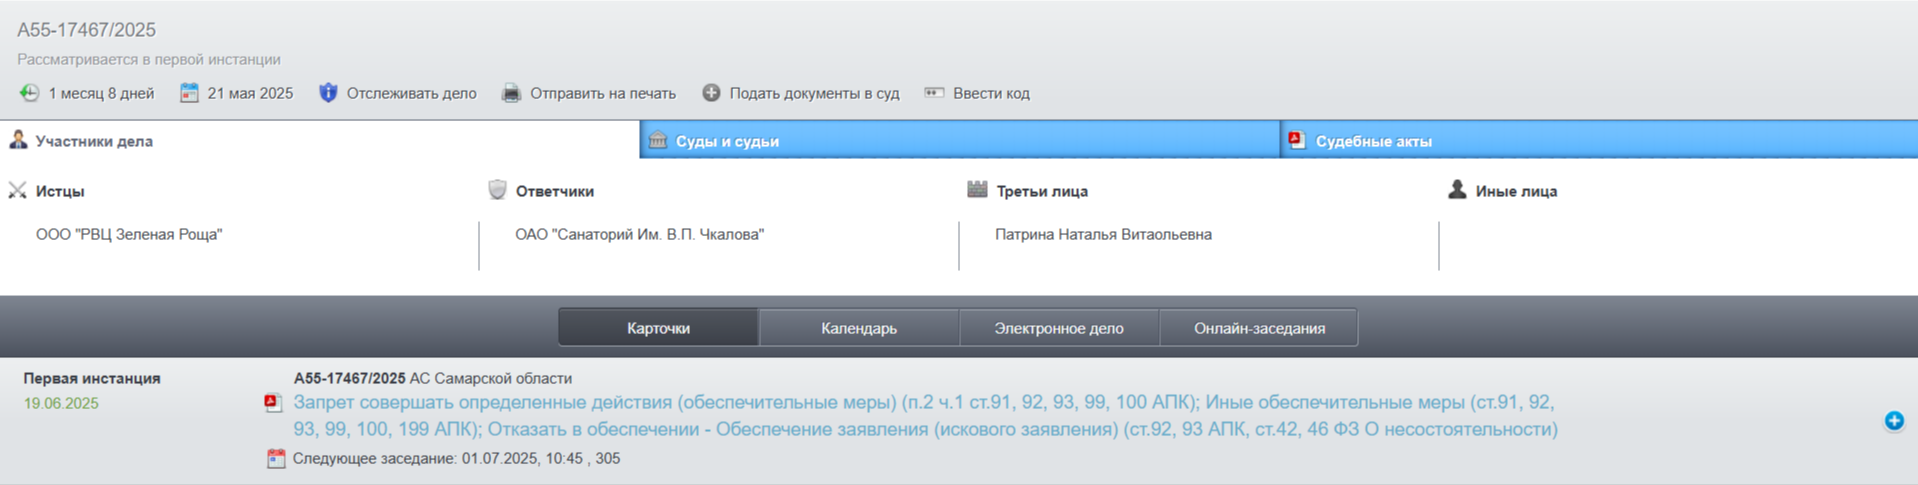Click third party Патрина Наталья Витаольевна
The height and width of the screenshot is (485, 1918).
click(1103, 234)
